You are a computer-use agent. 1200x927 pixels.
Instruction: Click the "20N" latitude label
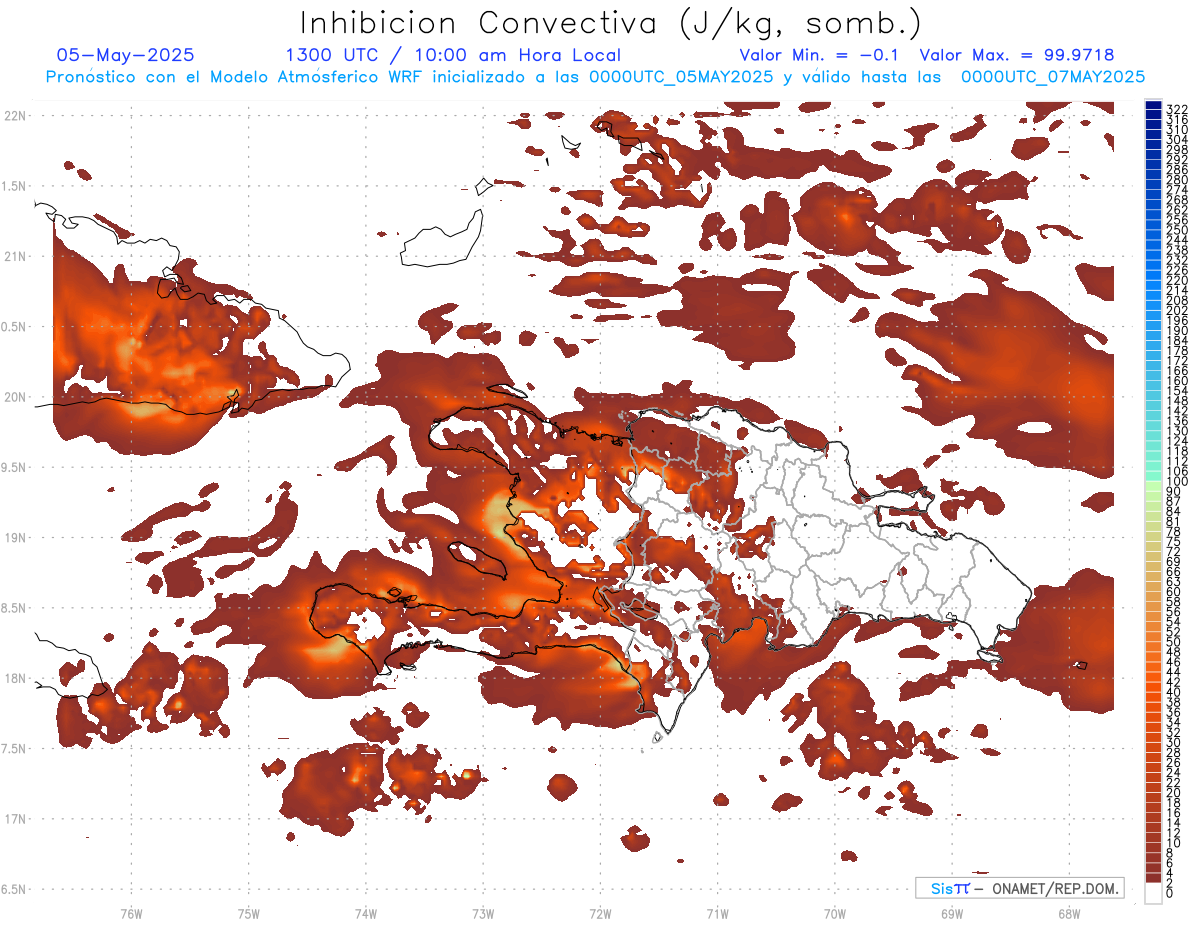click(x=14, y=397)
